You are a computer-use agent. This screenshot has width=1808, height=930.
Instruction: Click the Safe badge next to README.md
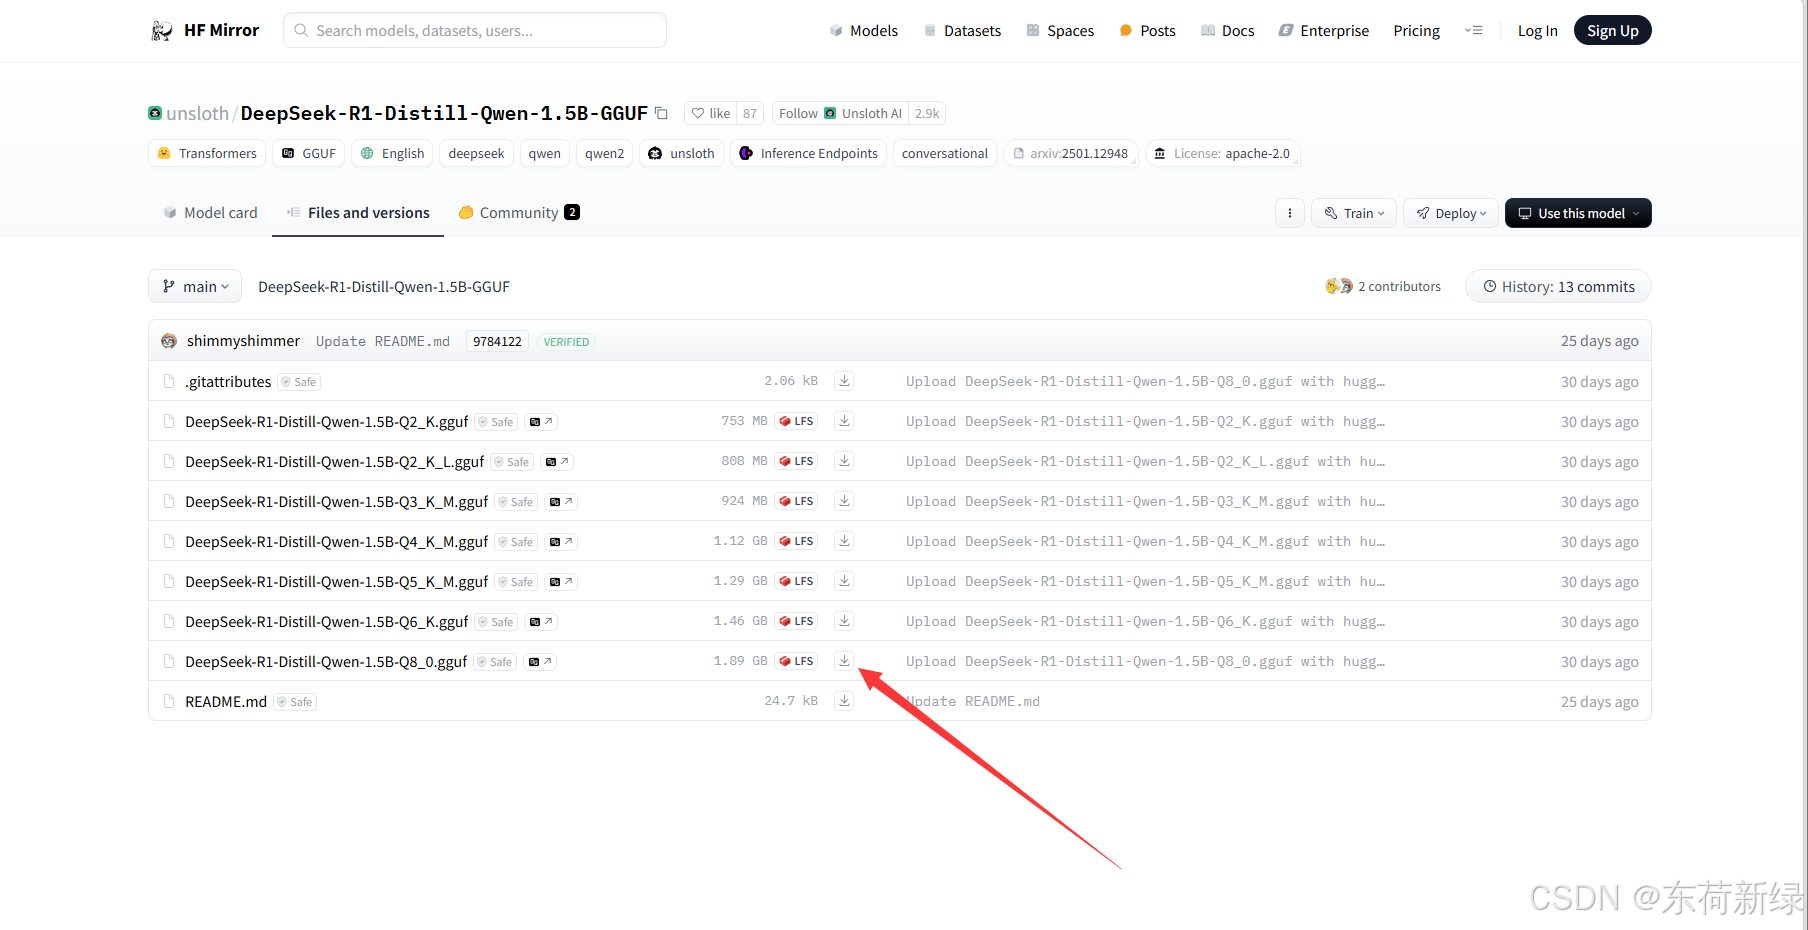(x=295, y=702)
